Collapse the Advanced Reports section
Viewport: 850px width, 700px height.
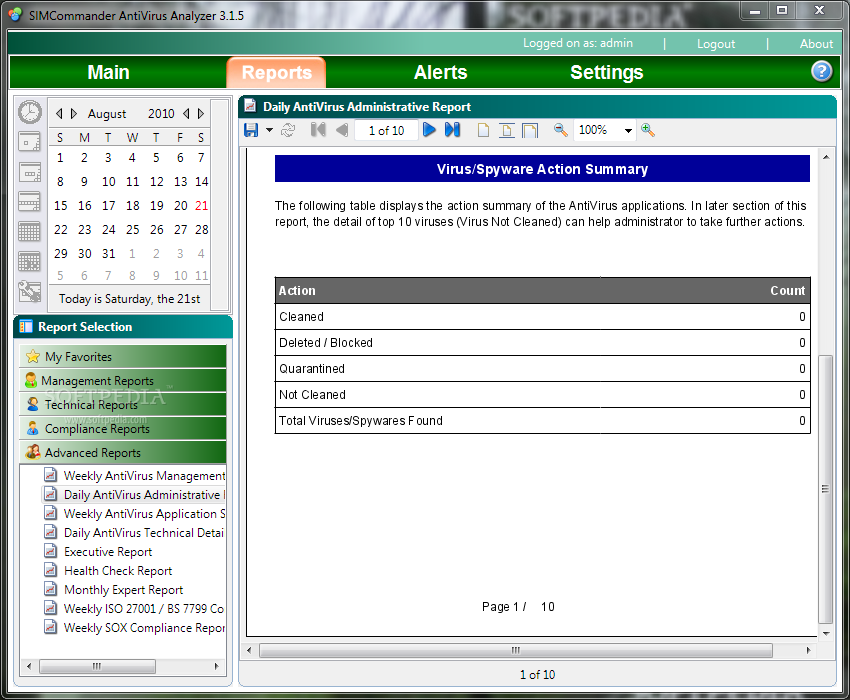click(x=123, y=452)
